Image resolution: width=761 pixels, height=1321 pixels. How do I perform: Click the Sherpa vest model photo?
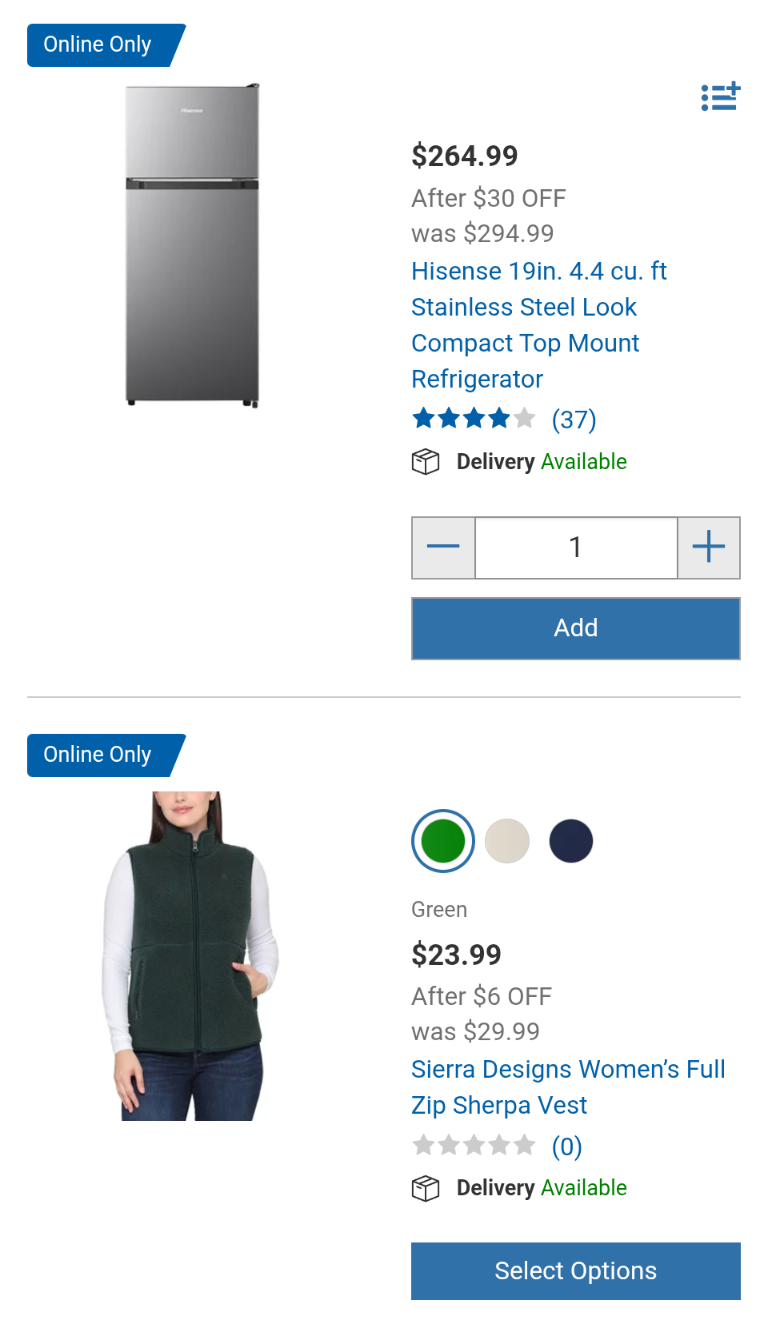(x=190, y=956)
